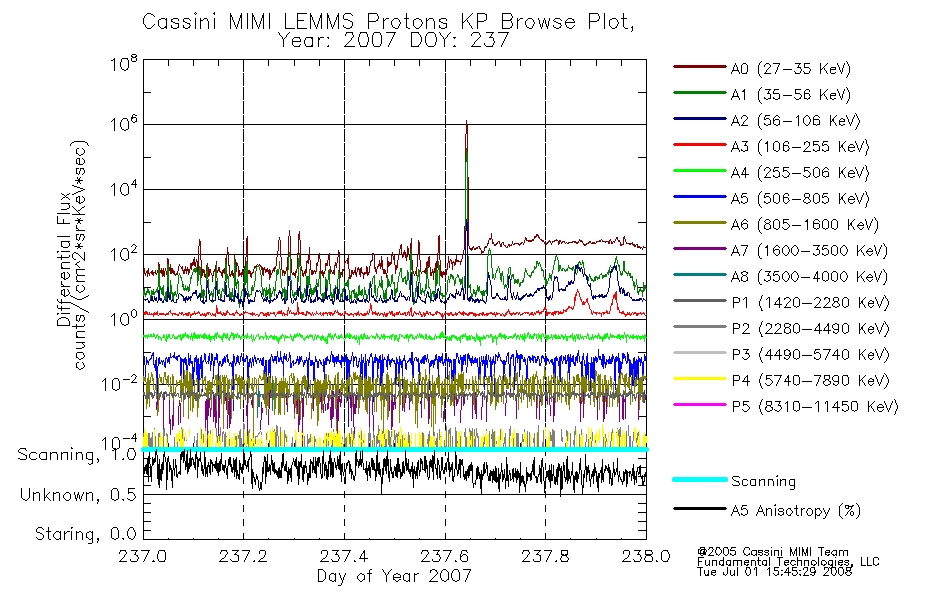Click the Scanning legend text

pyautogui.click(x=763, y=482)
